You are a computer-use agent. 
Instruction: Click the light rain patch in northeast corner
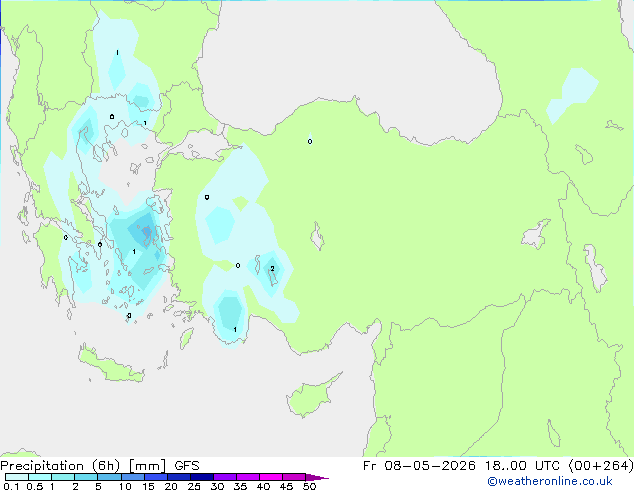[572, 95]
